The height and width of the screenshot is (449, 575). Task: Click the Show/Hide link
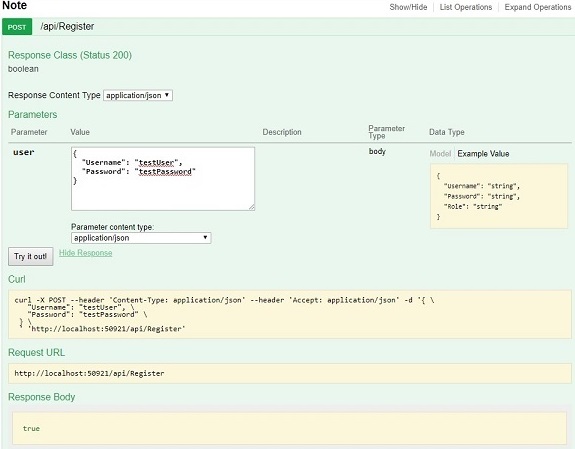pos(408,7)
